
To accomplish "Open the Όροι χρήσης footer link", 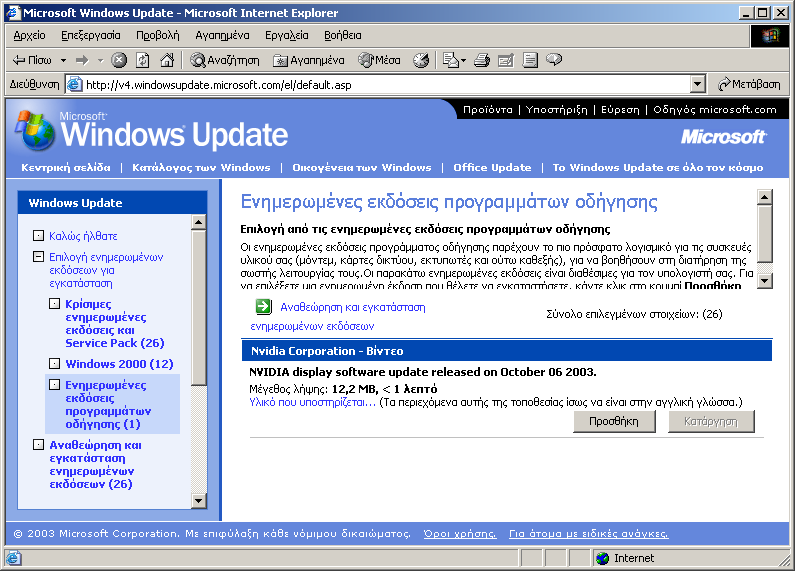I will [x=460, y=533].
